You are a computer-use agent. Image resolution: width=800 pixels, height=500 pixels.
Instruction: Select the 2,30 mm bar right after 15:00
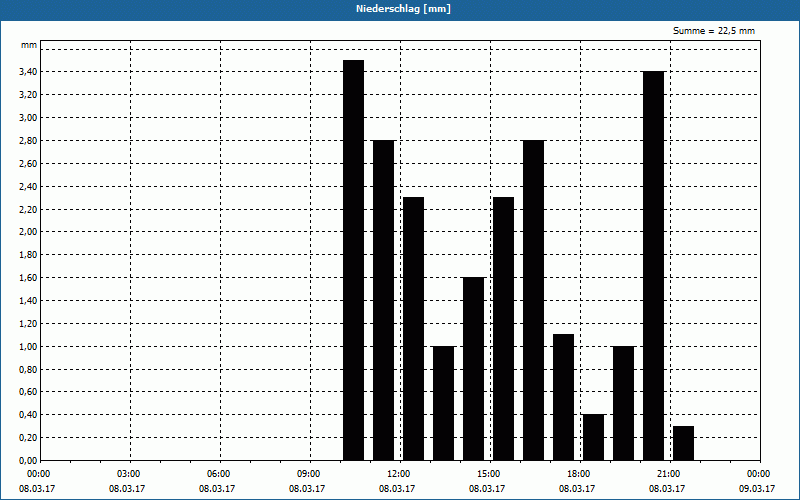click(504, 329)
